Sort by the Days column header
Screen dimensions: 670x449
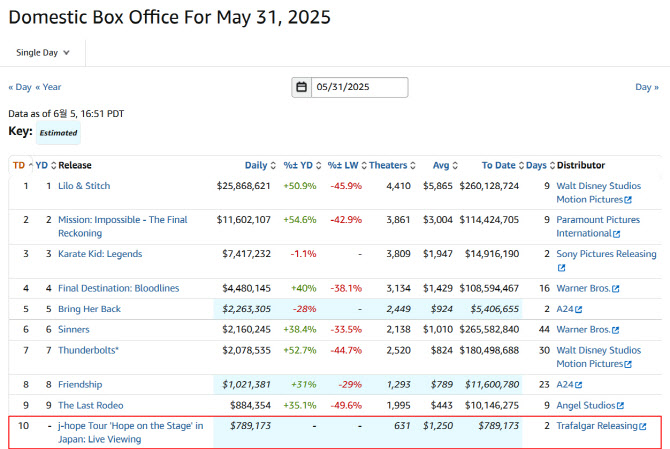538,165
